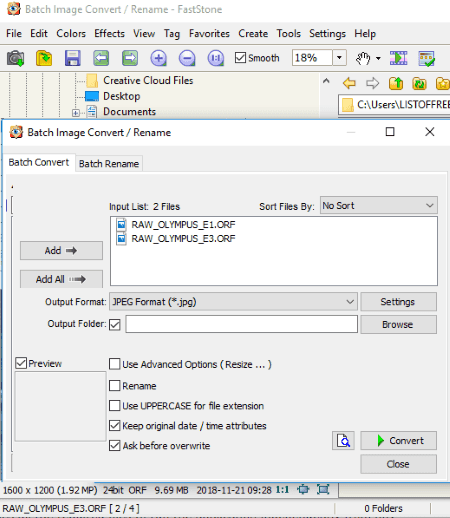Start slideshow with the filmstrip play icon
The height and width of the screenshot is (518, 450).
(398, 58)
